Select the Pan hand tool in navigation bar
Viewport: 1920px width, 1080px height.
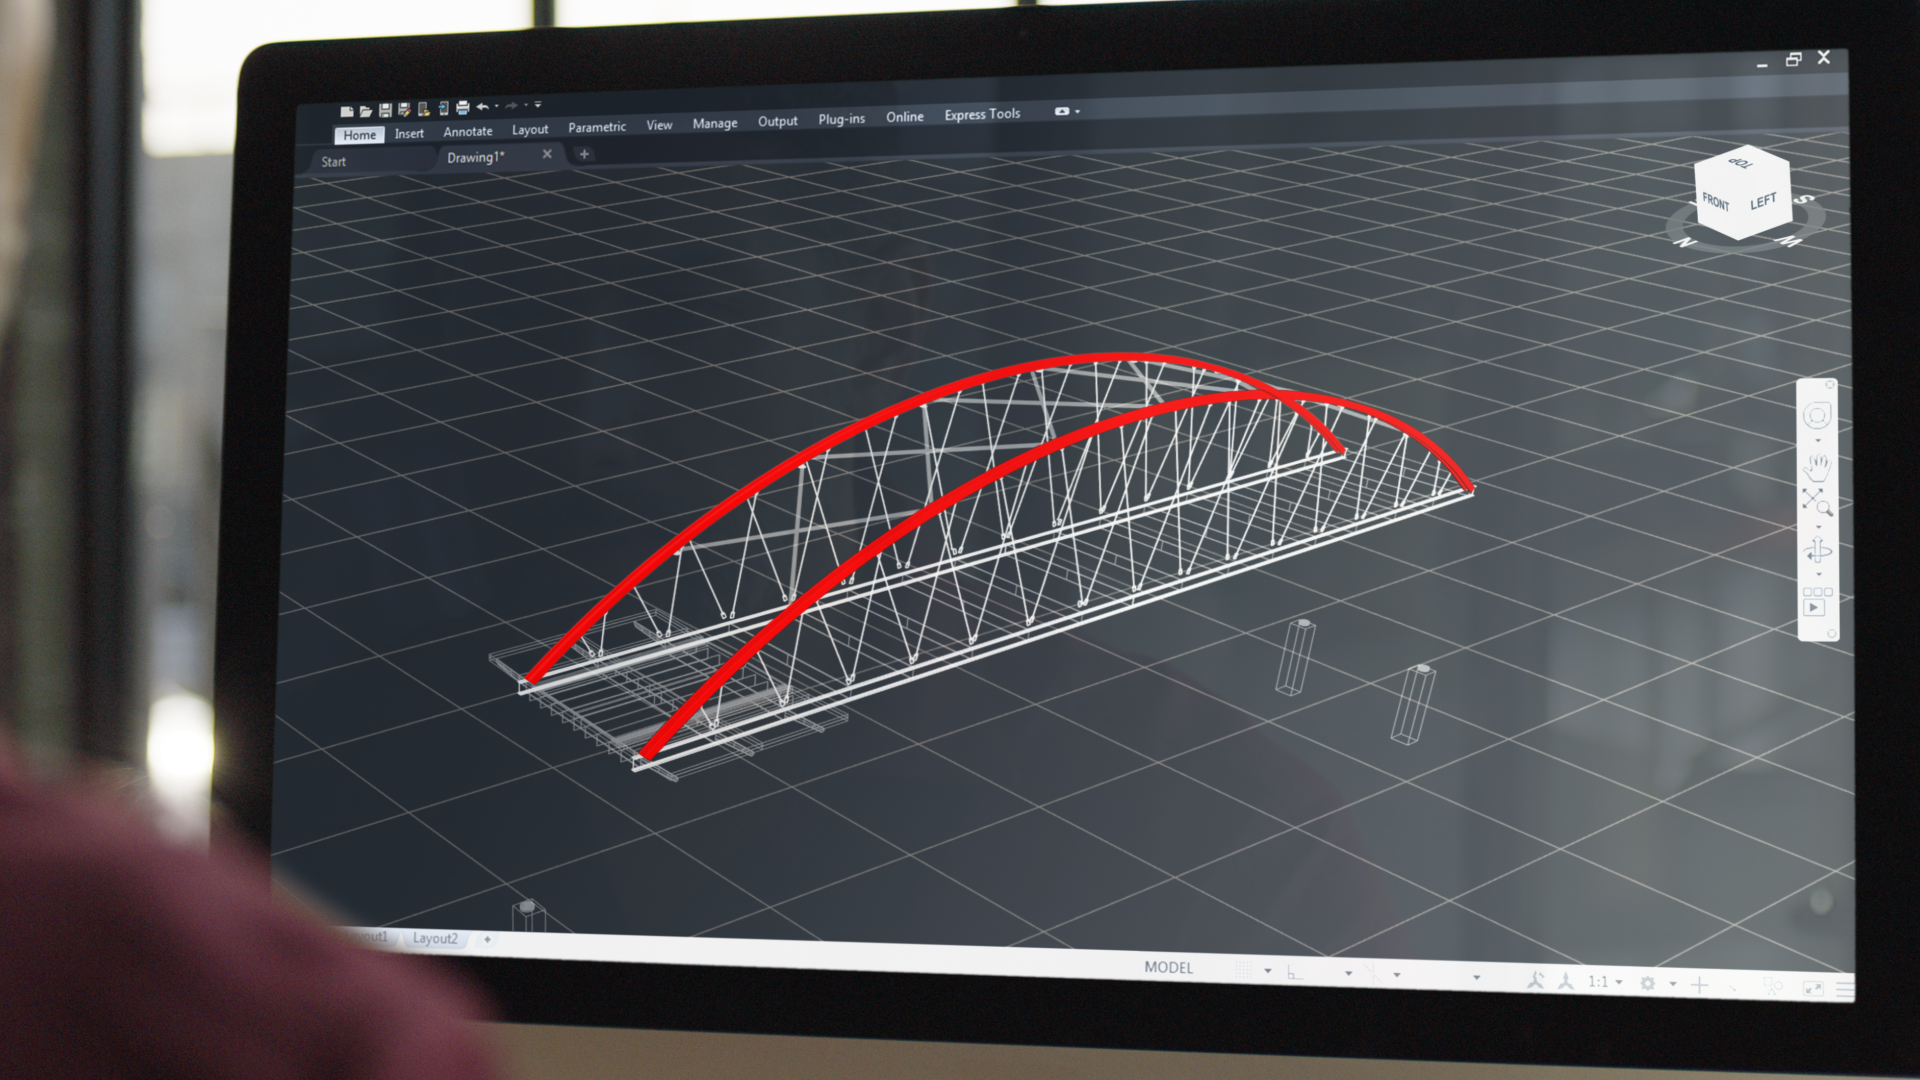tap(1817, 465)
